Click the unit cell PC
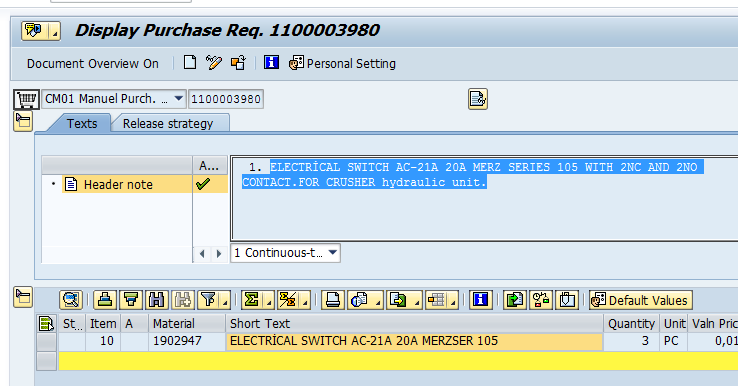This screenshot has width=738, height=386. coord(674,341)
